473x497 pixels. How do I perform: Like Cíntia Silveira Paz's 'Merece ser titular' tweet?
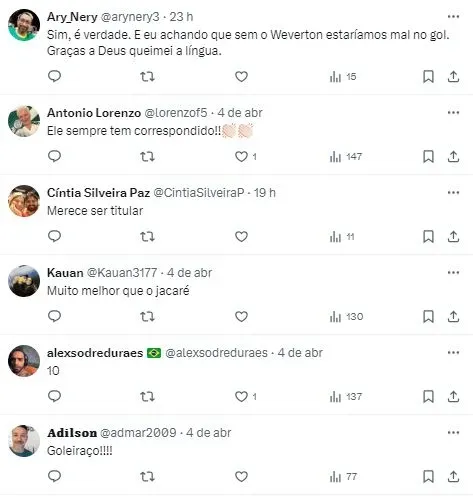241,236
